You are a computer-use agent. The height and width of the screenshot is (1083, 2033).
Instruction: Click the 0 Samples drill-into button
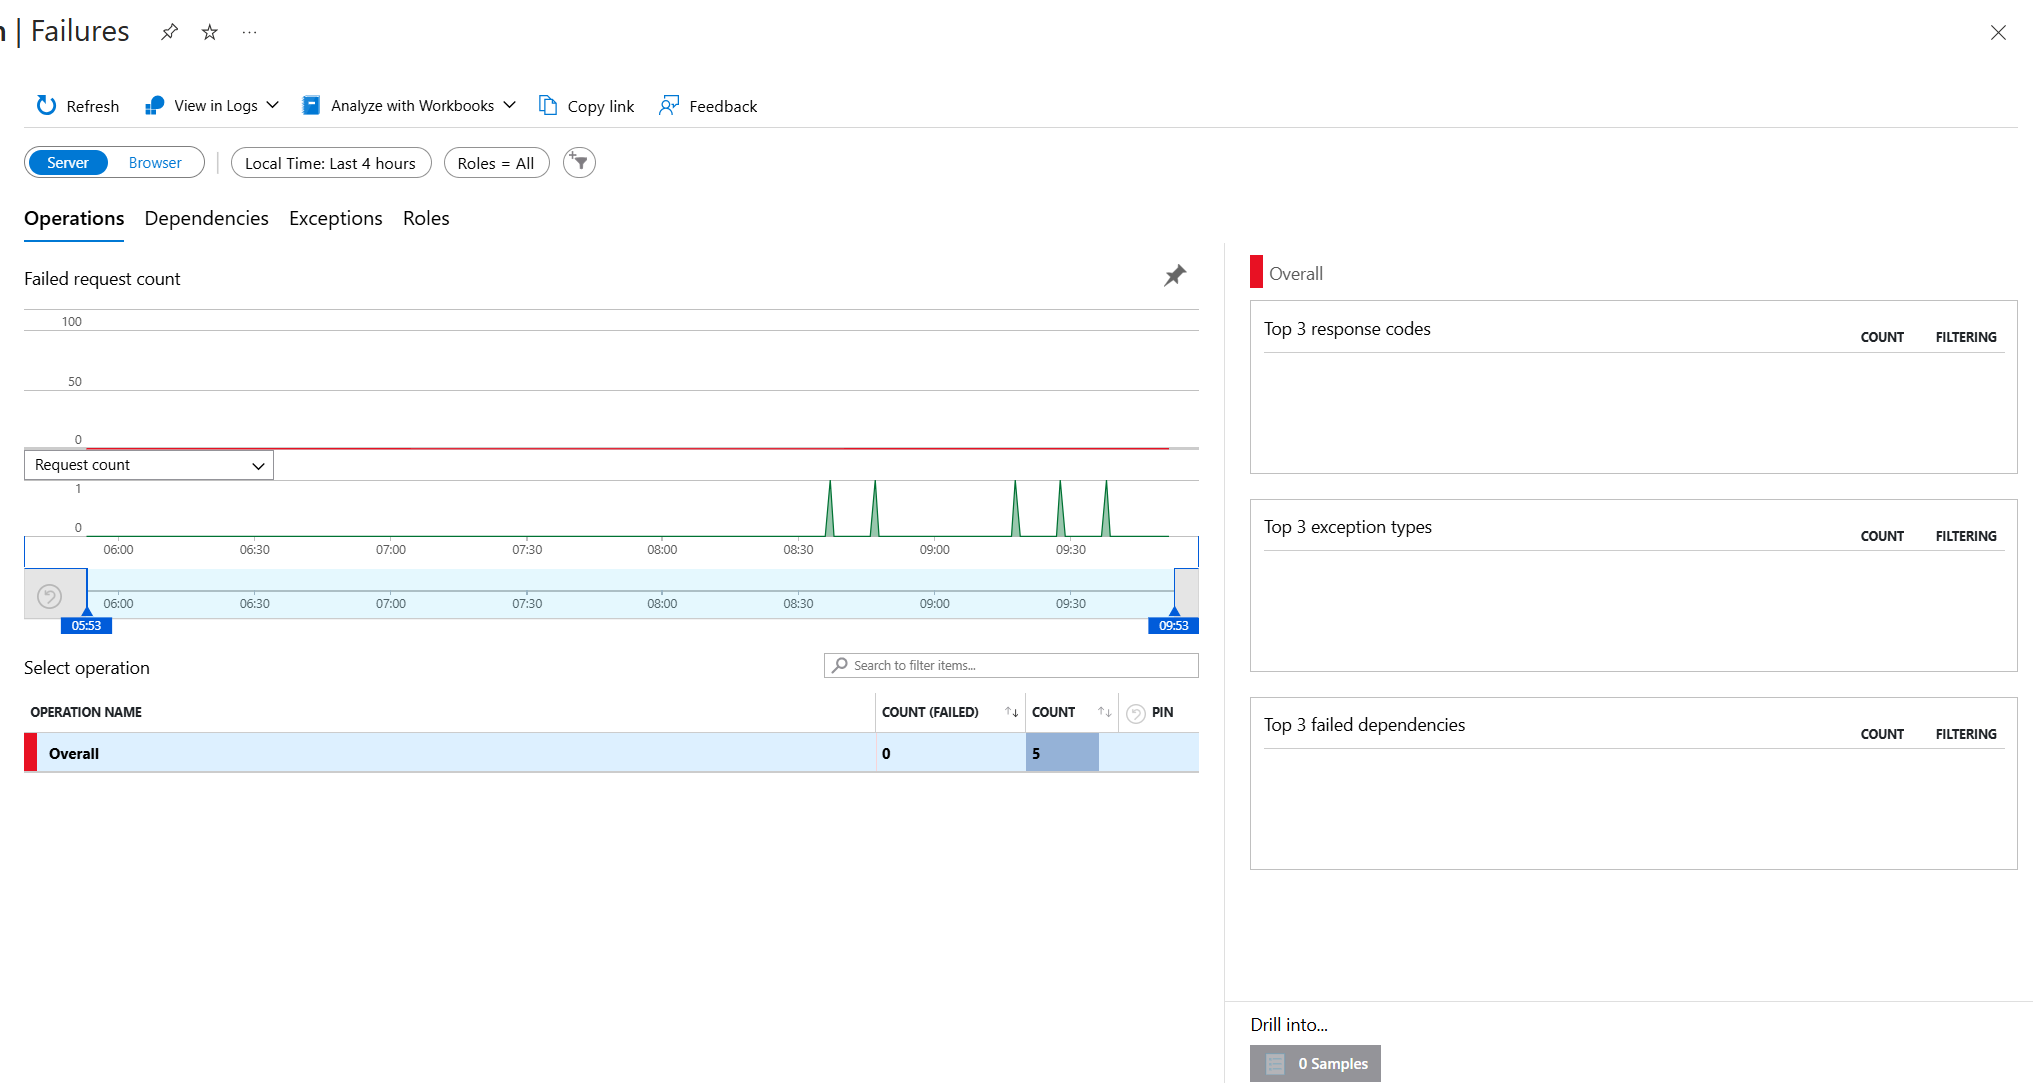point(1315,1064)
